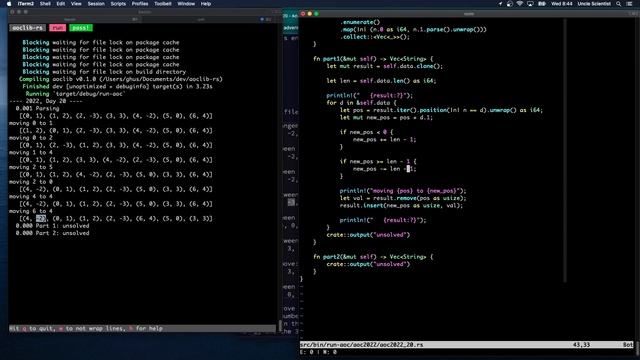640x360 pixels.
Task: Click the 'let val = result.remove(pos as usize);' line
Action: 403,198
